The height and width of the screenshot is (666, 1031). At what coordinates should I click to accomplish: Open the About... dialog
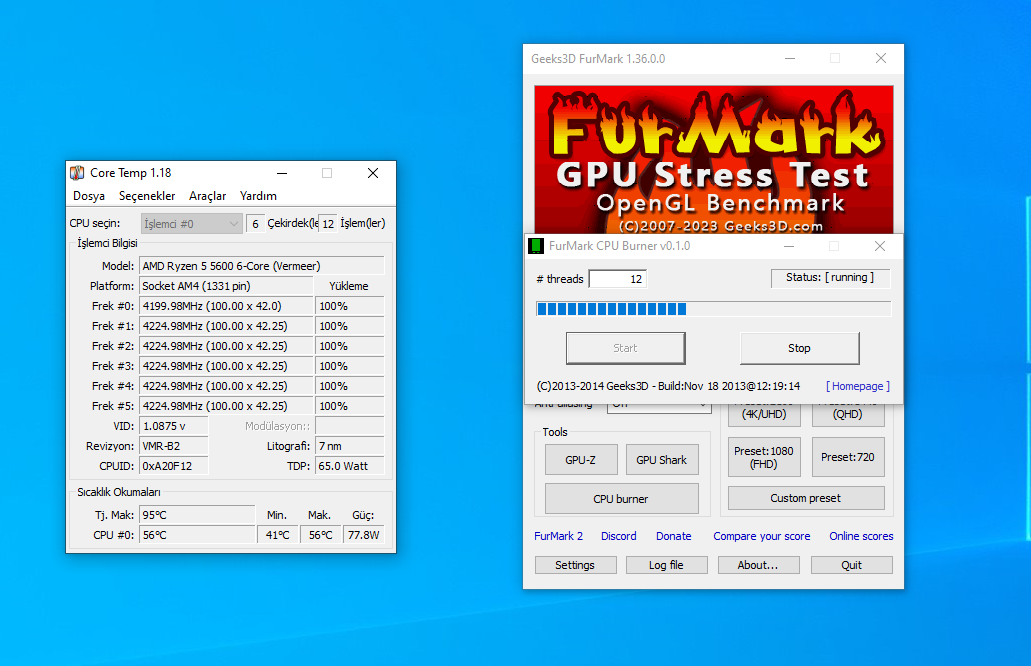tap(759, 565)
